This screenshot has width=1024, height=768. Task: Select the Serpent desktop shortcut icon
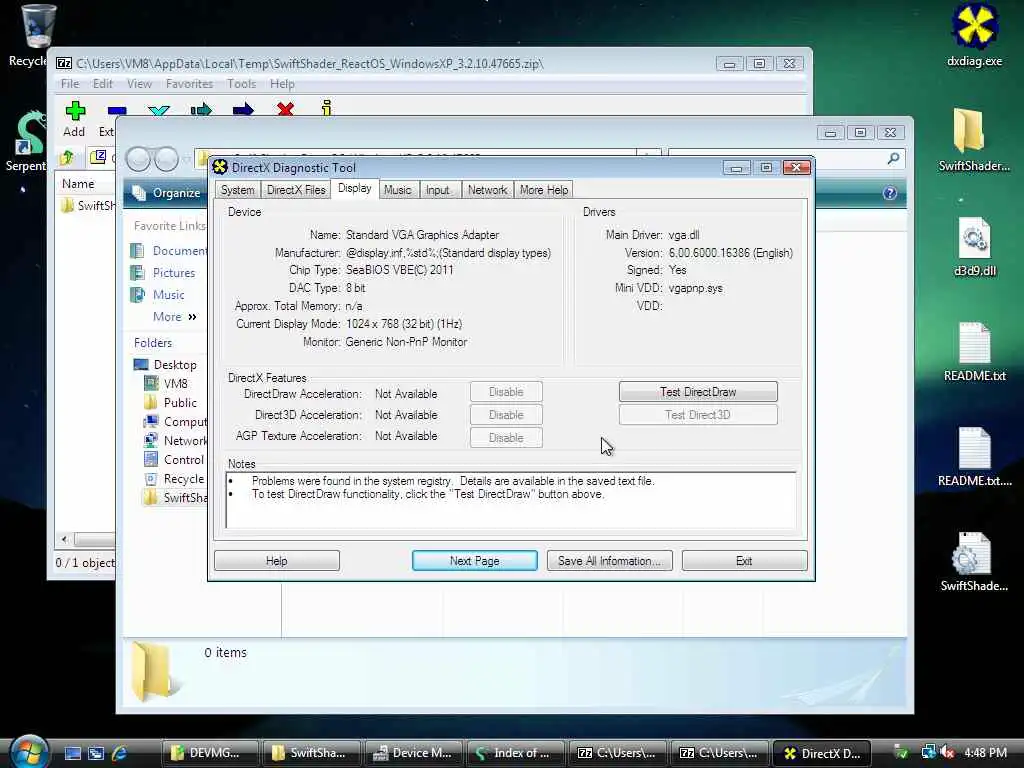pos(26,141)
